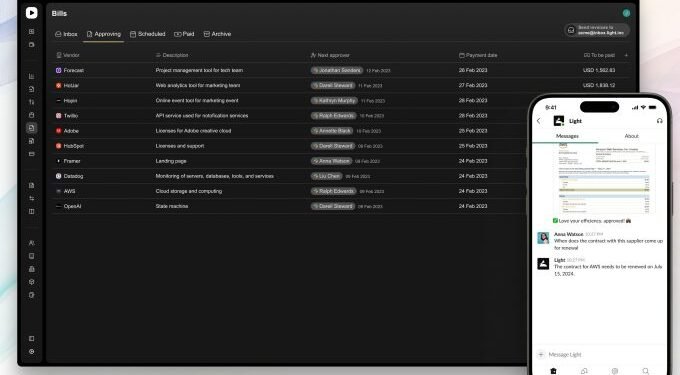Click the bottom settings icon in sidebar
This screenshot has height=375, width=680.
click(x=31, y=352)
